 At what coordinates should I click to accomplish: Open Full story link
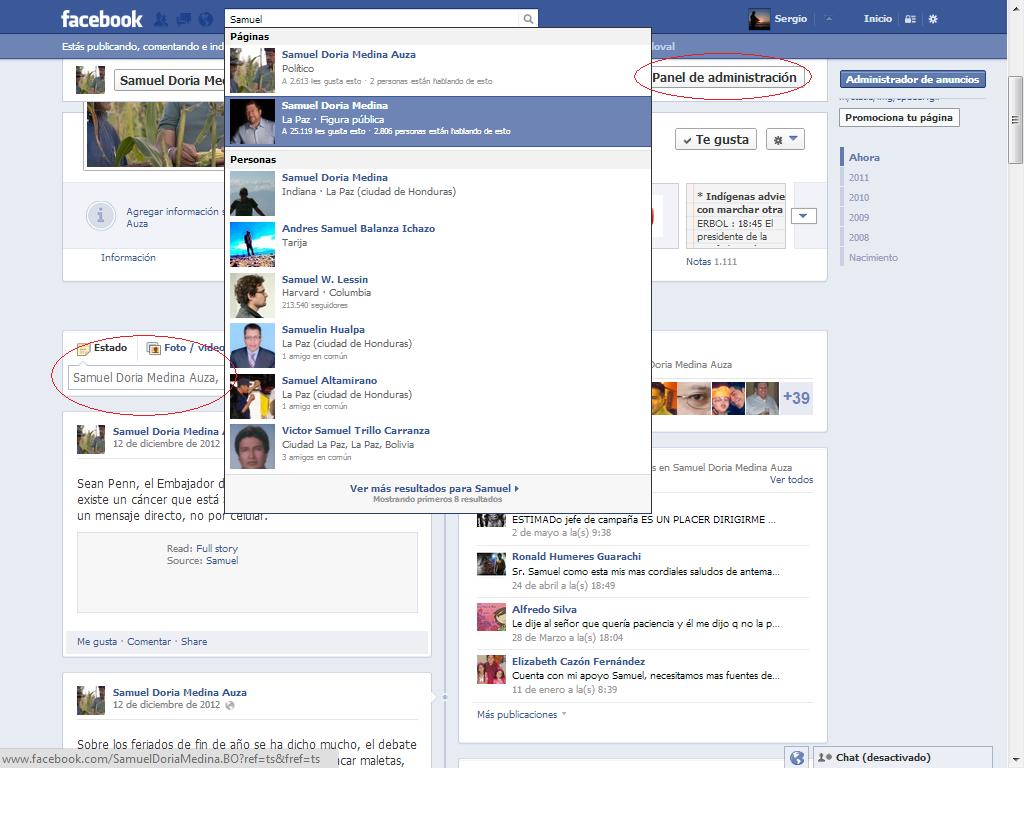point(217,548)
